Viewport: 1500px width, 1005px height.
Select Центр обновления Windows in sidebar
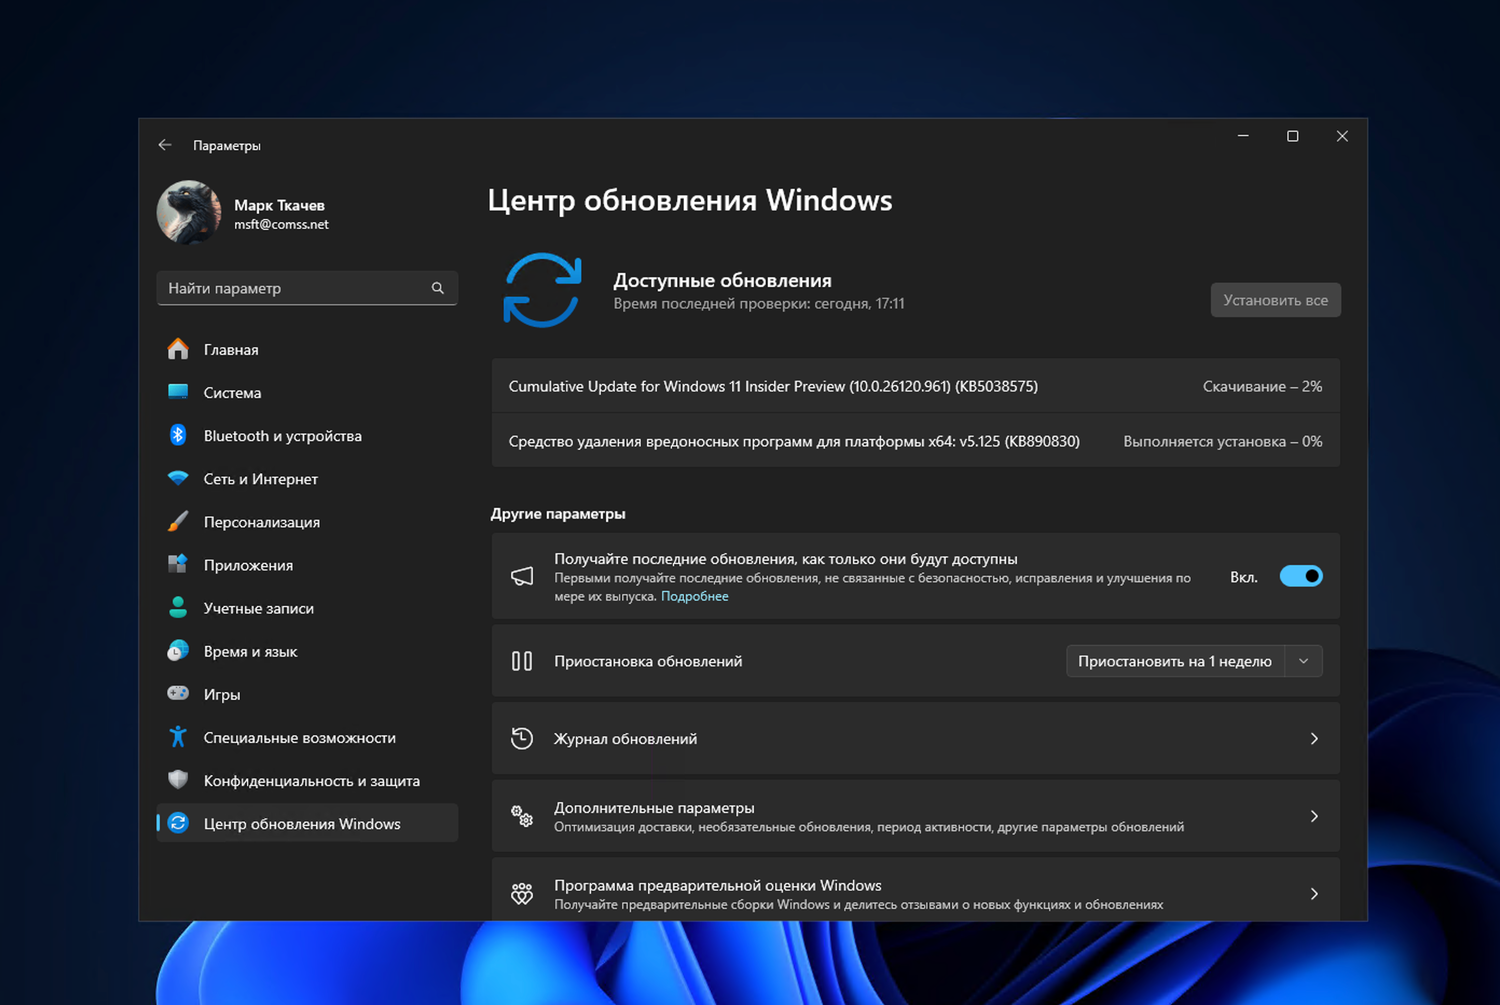pyautogui.click(x=307, y=822)
